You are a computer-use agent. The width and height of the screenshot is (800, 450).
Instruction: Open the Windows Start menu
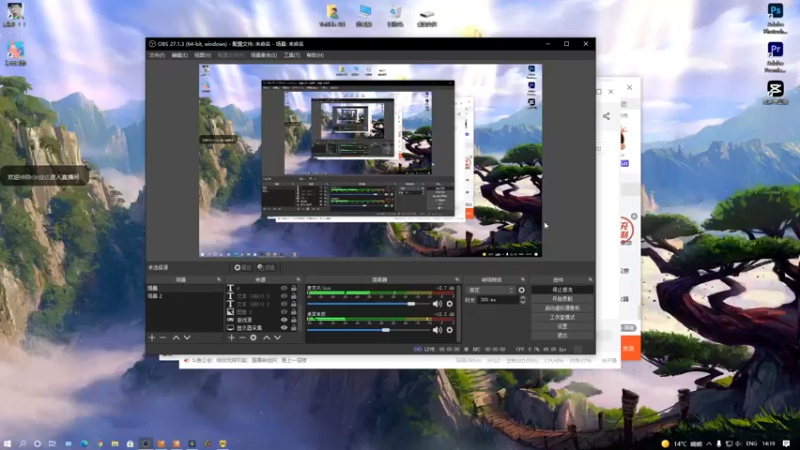coord(7,444)
